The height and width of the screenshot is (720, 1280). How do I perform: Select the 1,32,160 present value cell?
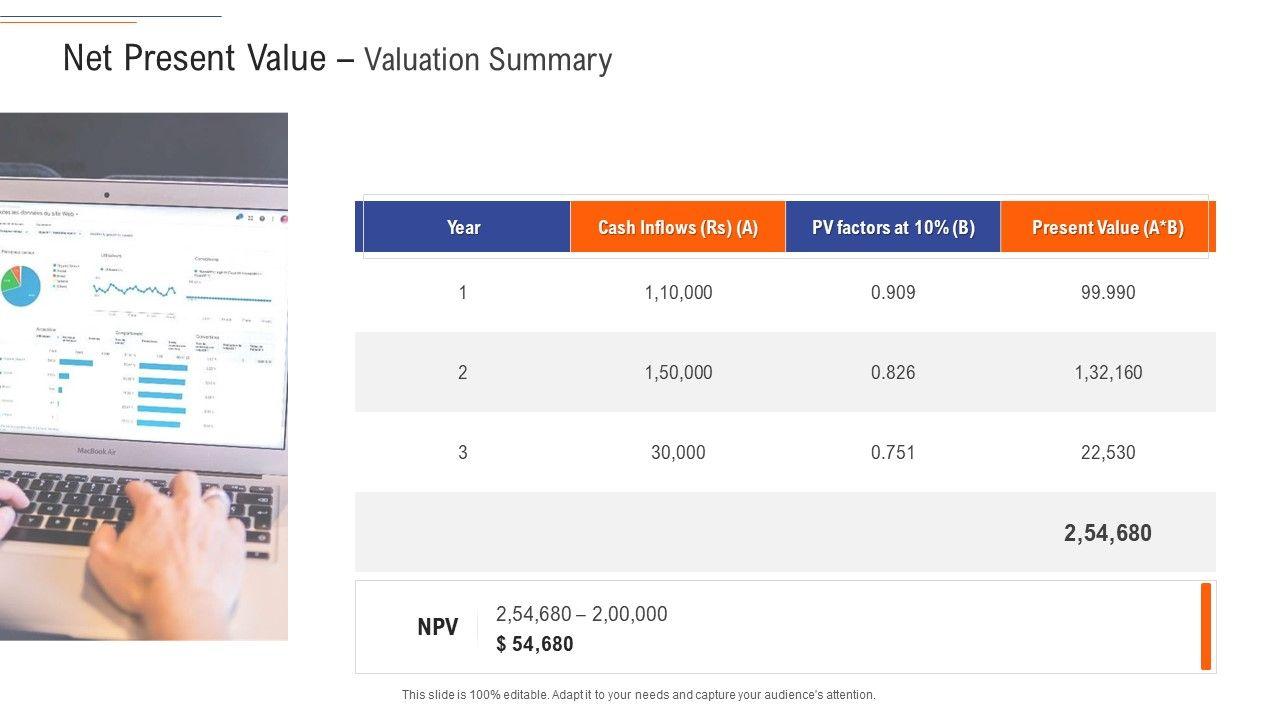point(1108,372)
